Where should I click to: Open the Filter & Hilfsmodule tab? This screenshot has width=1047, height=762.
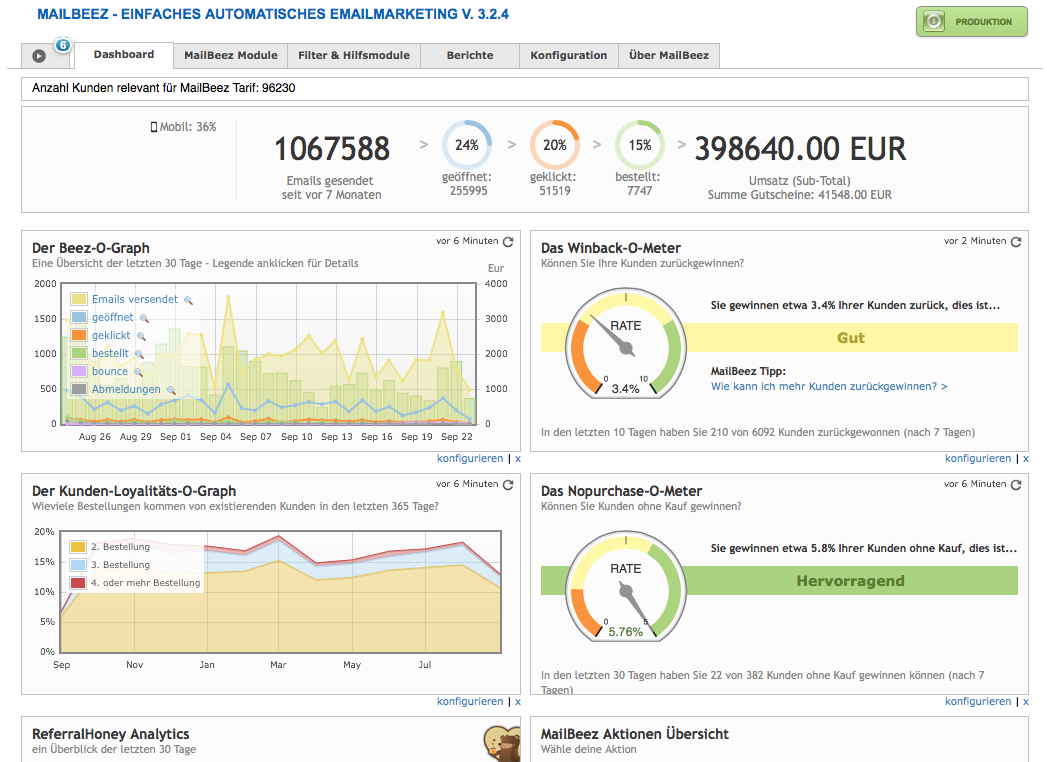[x=354, y=55]
